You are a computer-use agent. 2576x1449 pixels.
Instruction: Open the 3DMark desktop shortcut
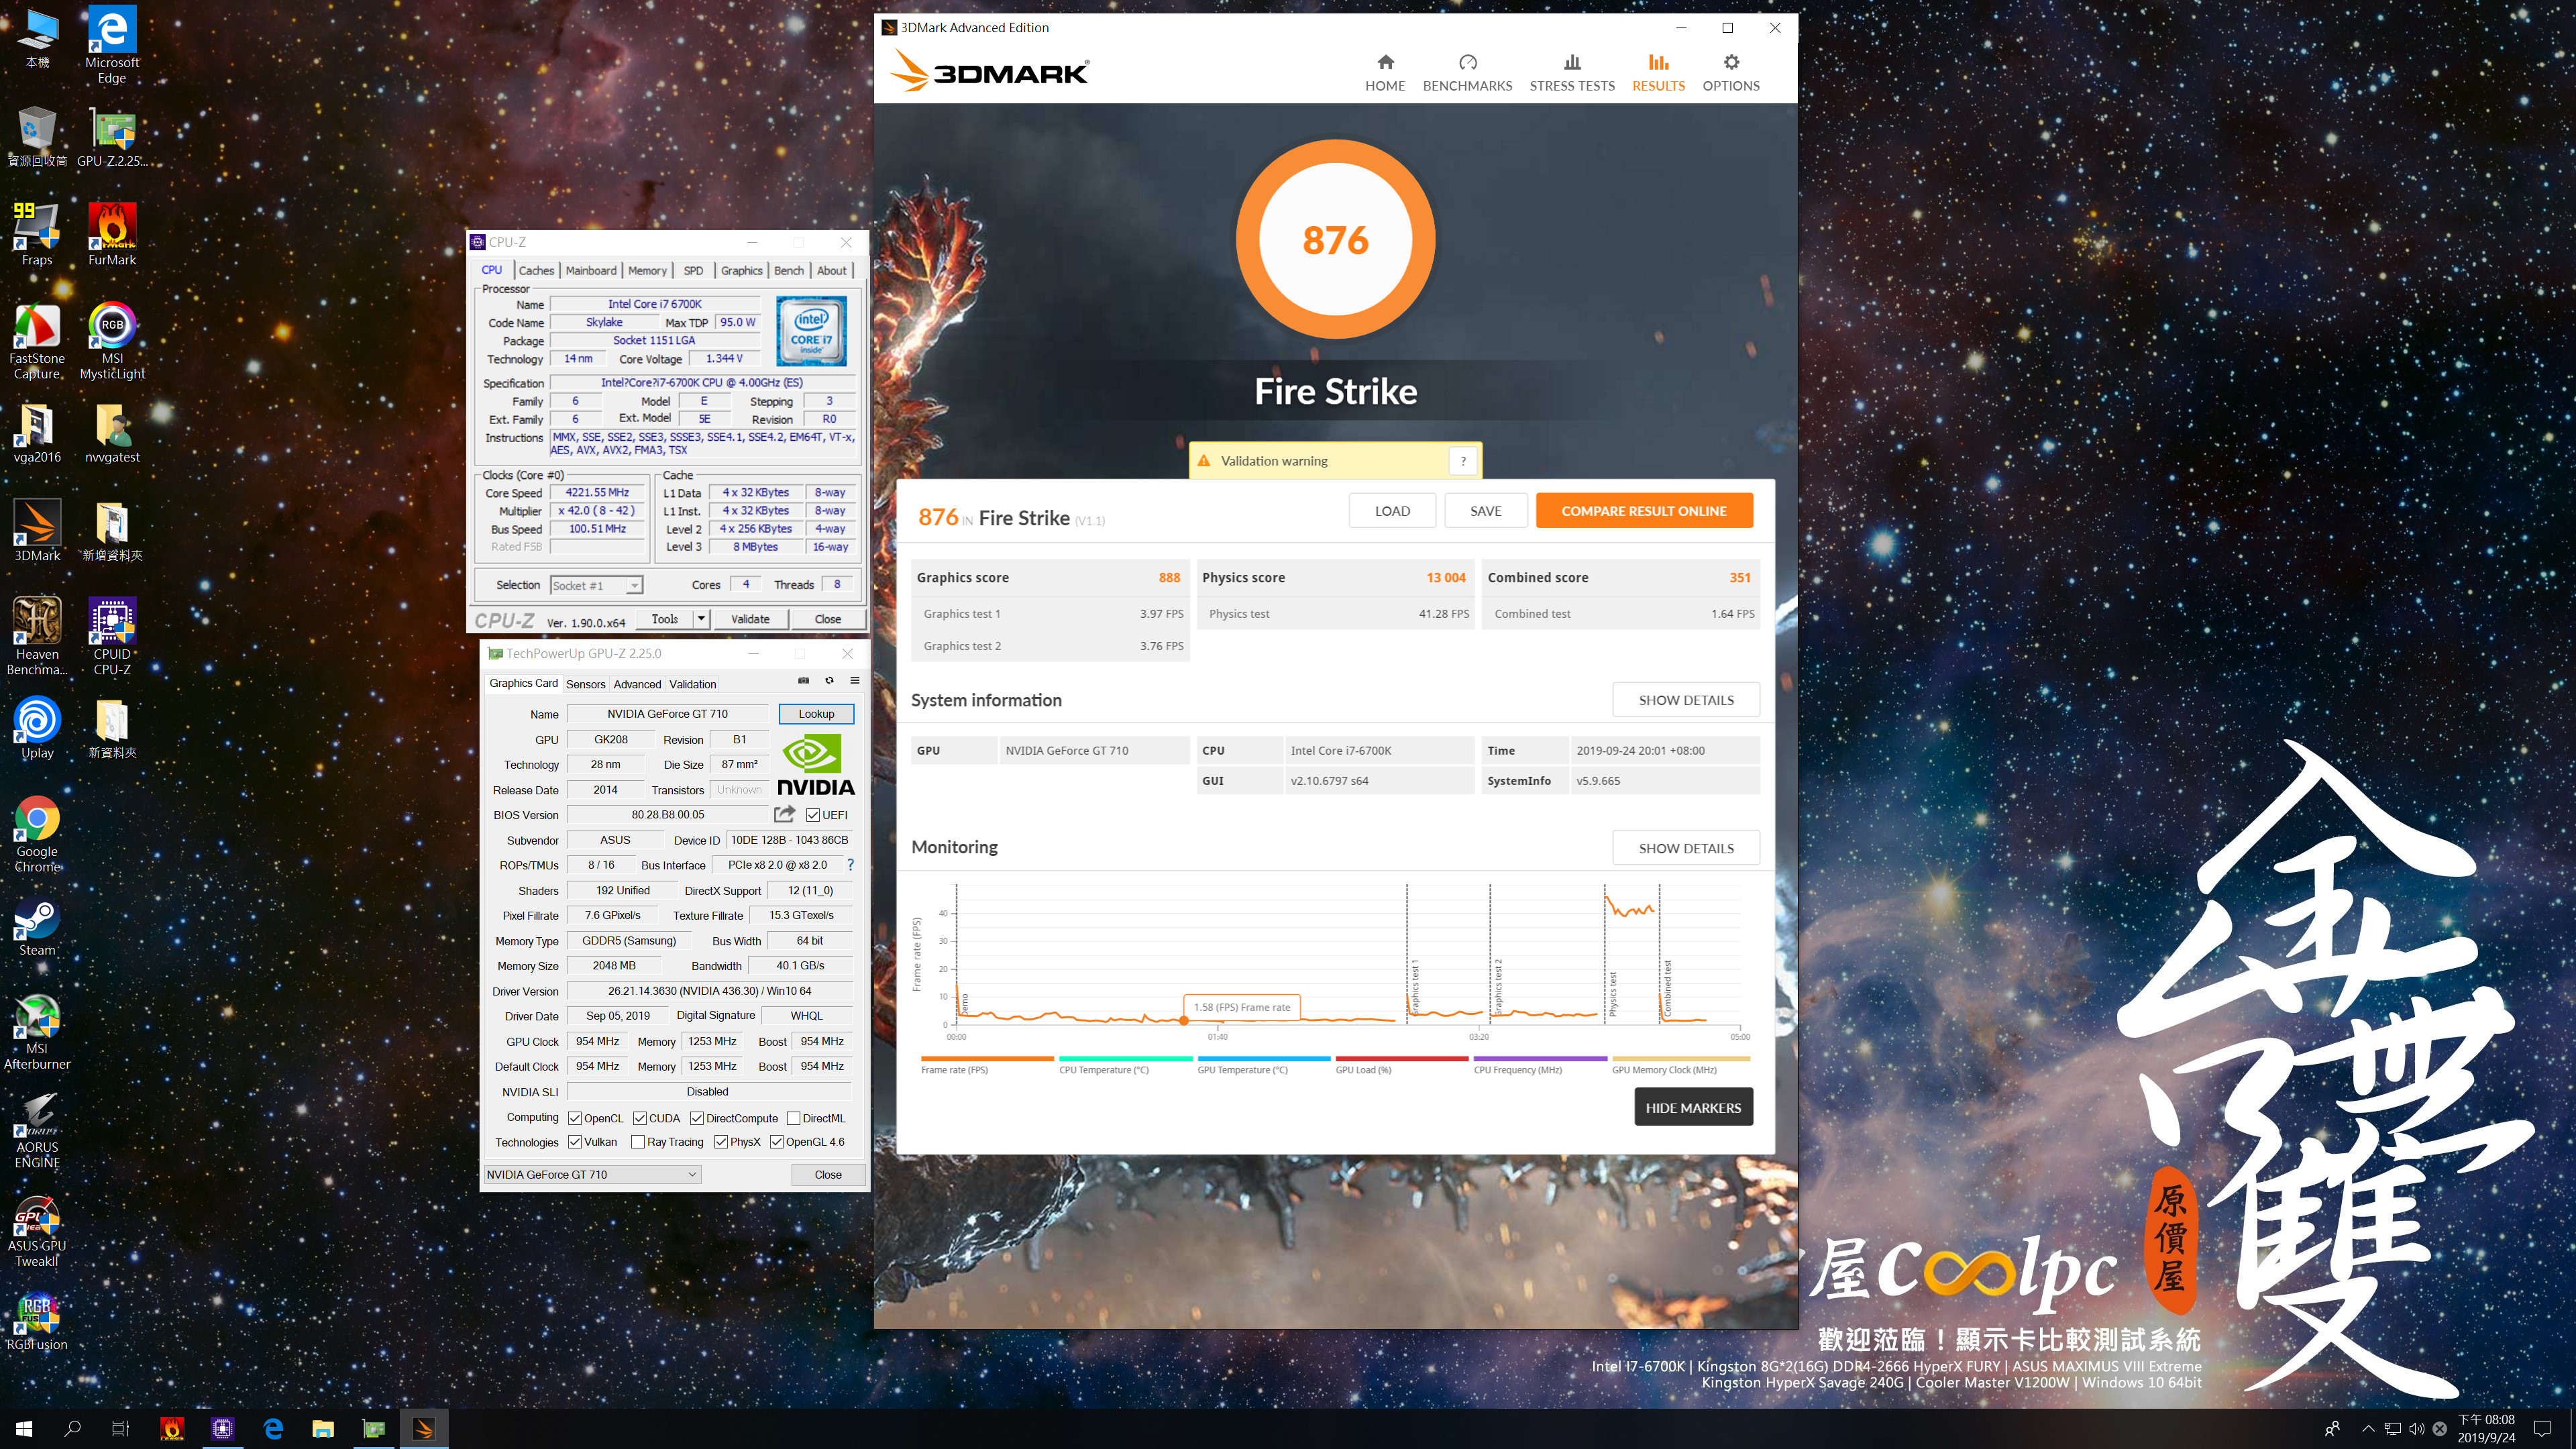pyautogui.click(x=37, y=531)
